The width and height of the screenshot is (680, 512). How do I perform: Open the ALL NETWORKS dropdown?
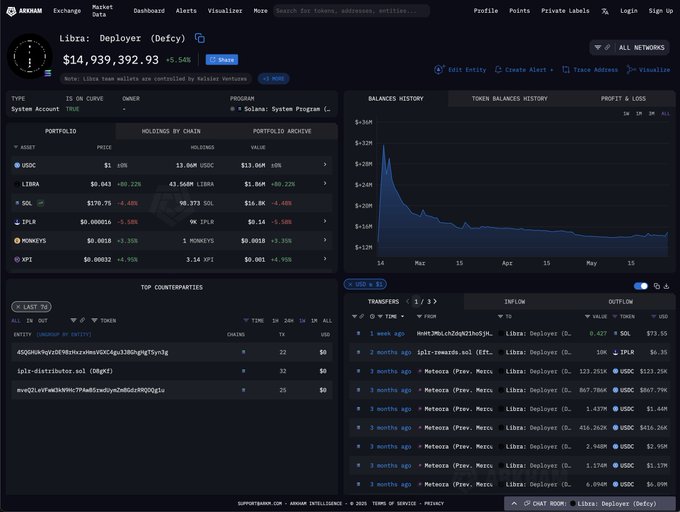click(629, 47)
